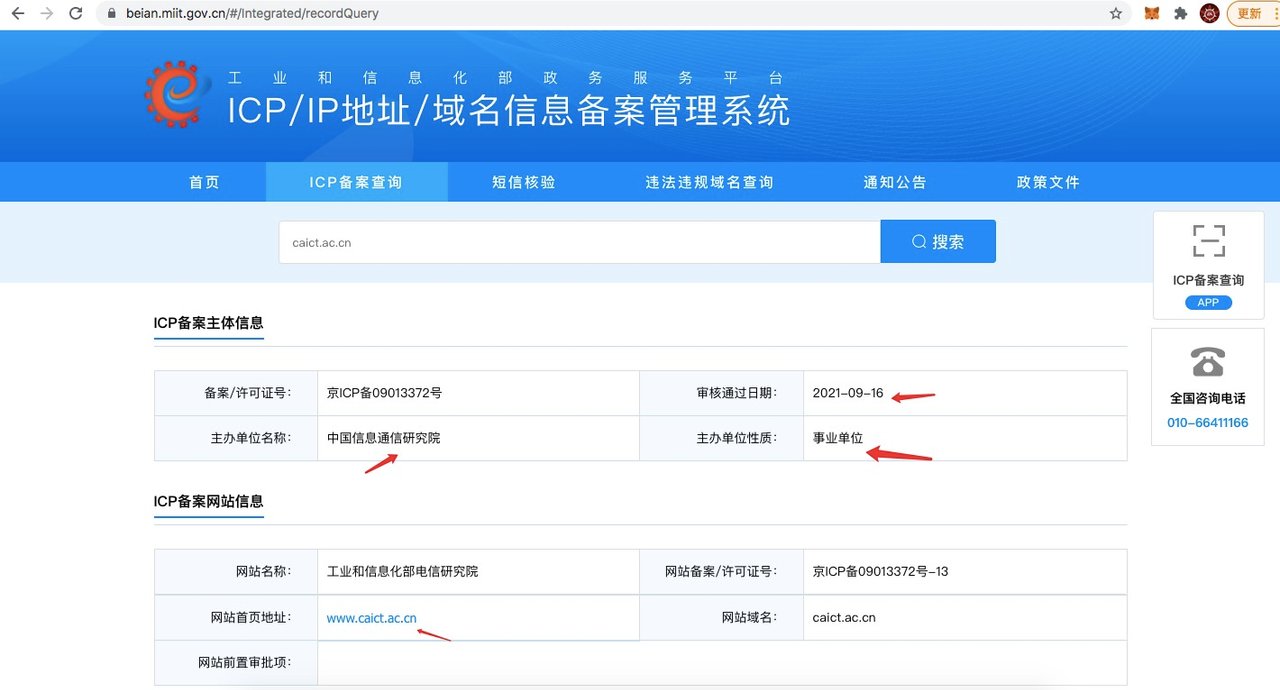Image resolution: width=1280 pixels, height=690 pixels.
Task: Click the blue 搜索 search button
Action: pos(938,242)
